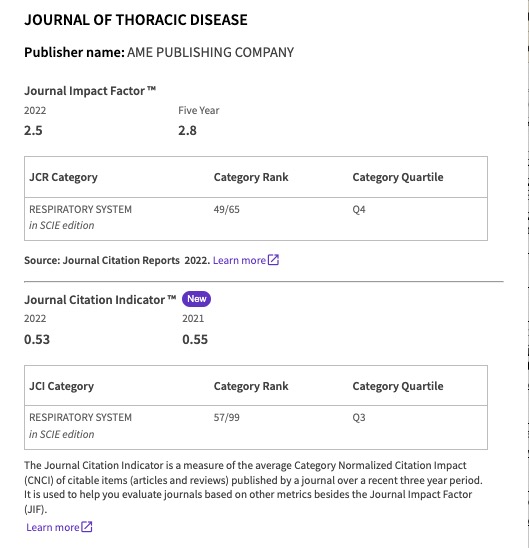Click the external-link icon beside the Journal Citation Reports Learn more
The image size is (529, 548).
[x=273, y=260]
